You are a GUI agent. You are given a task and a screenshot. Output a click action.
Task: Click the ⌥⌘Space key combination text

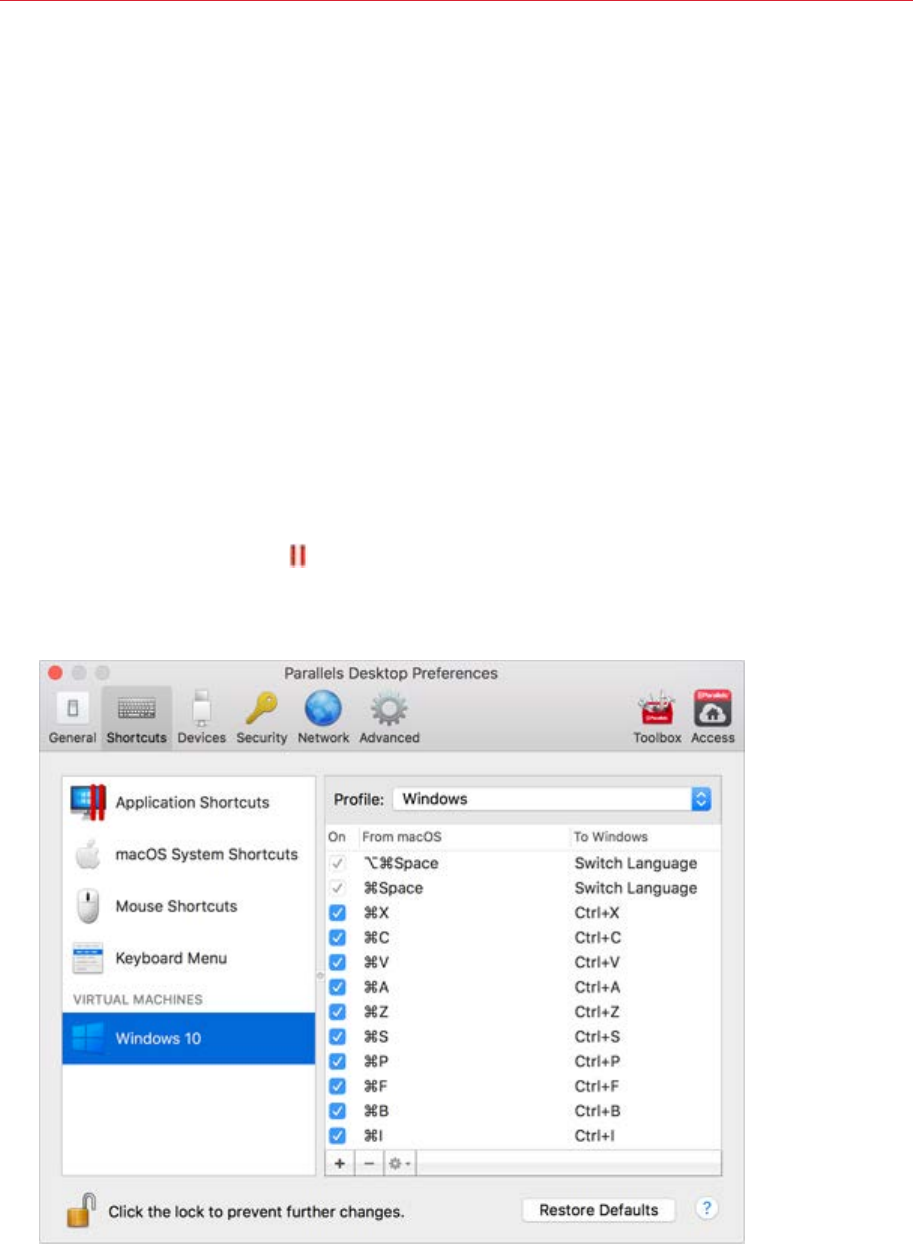coord(400,863)
